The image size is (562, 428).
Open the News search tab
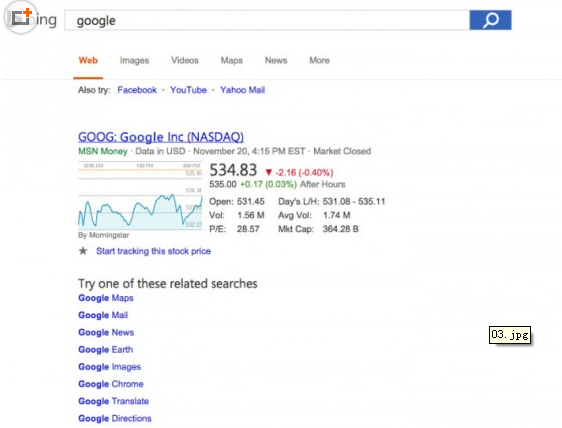276,60
